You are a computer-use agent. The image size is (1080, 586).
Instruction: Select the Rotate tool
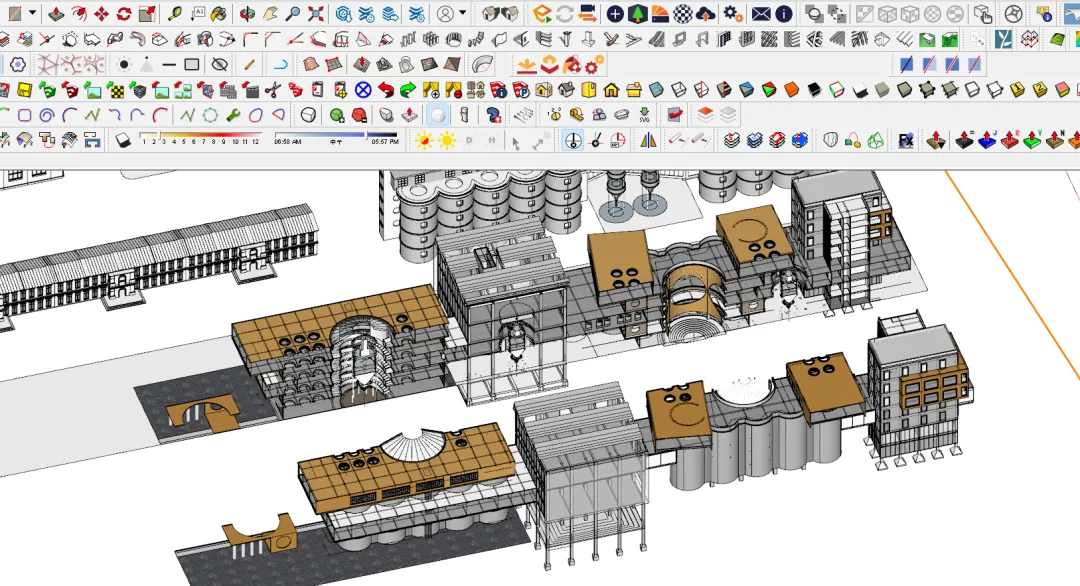[x=124, y=14]
